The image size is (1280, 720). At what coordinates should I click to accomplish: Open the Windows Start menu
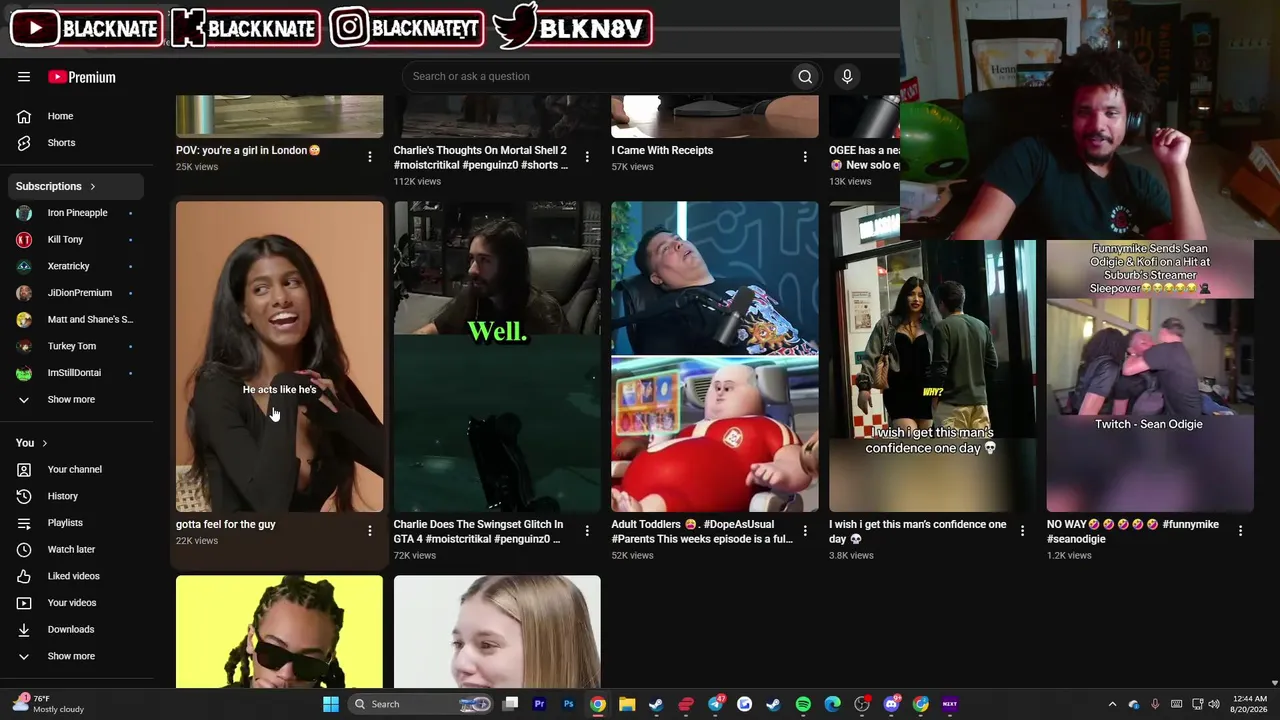(x=330, y=704)
